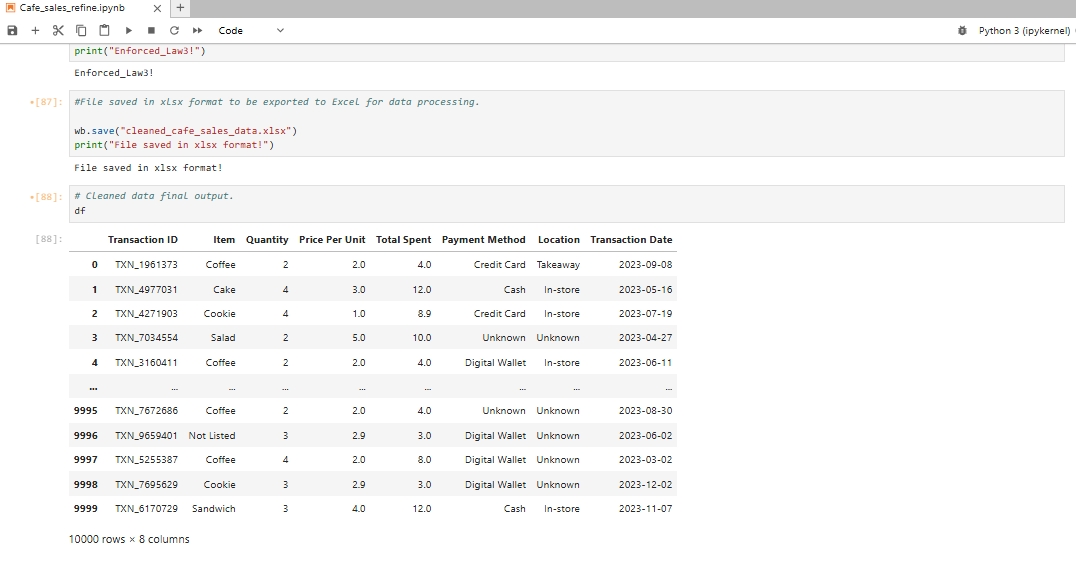This screenshot has width=1076, height=585.
Task: Click TXN_6170729 cell
Action: (146, 509)
